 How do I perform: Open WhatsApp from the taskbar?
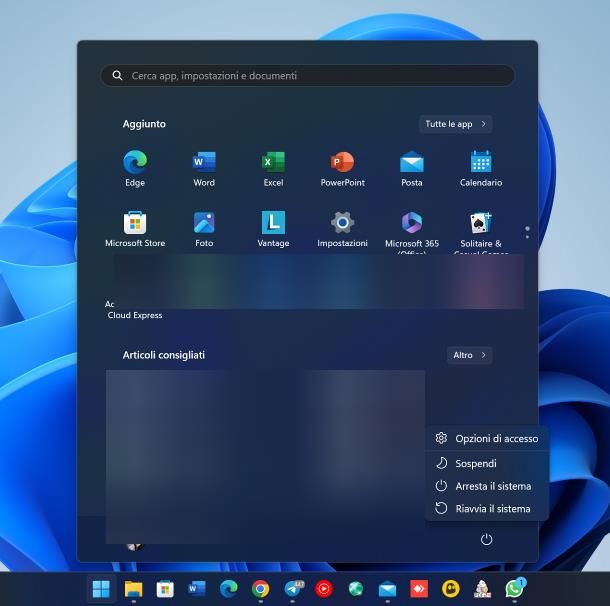515,589
